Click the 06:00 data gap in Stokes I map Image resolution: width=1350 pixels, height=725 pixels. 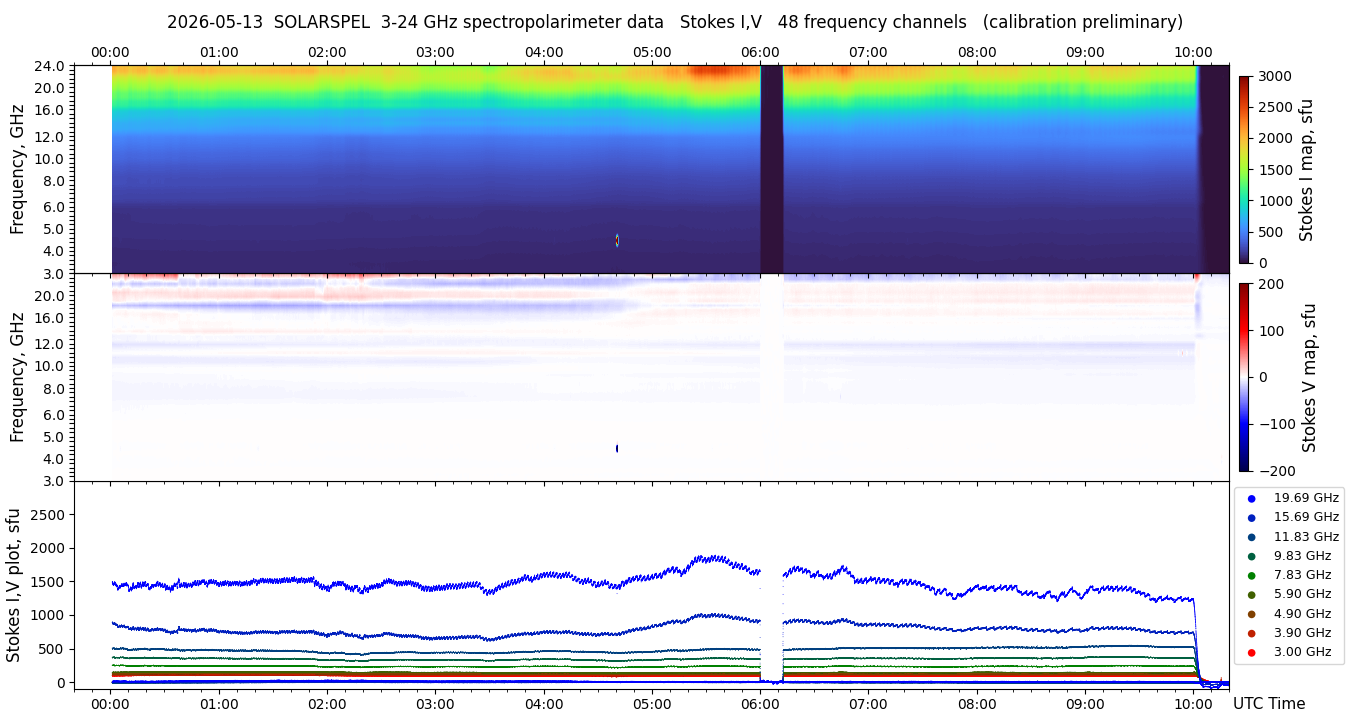click(x=771, y=169)
